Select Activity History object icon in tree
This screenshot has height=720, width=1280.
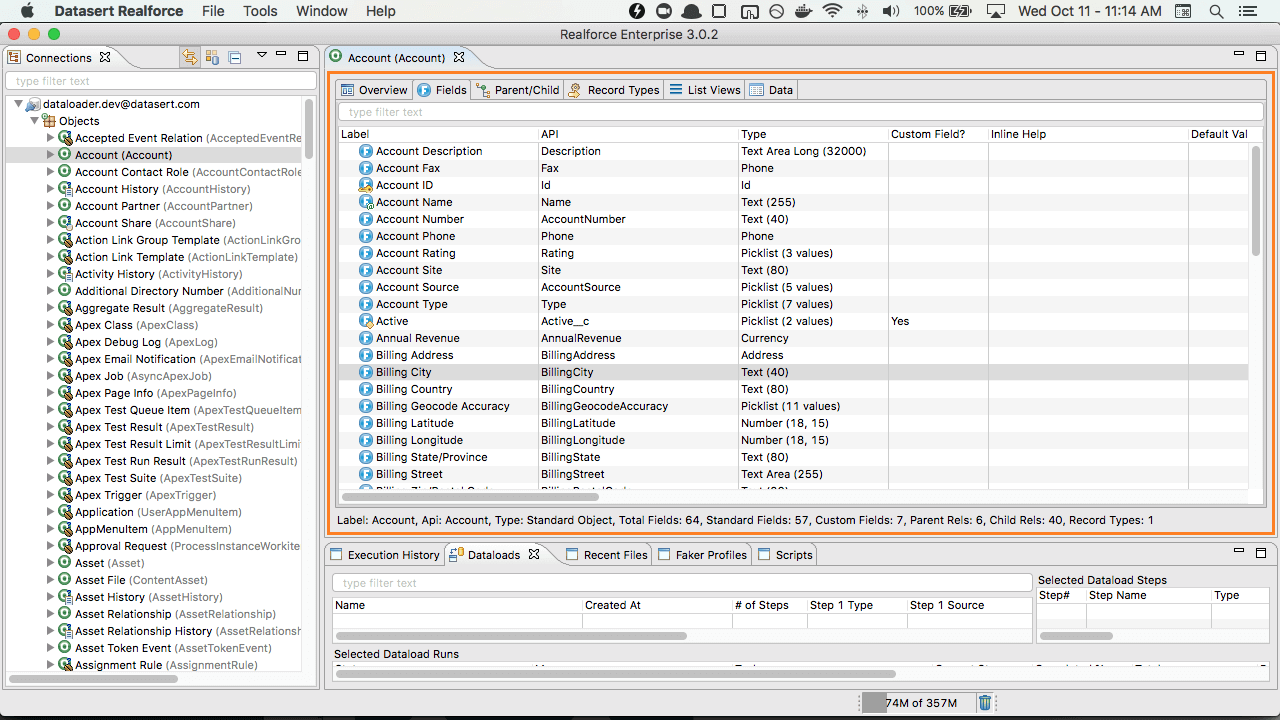pyautogui.click(x=65, y=274)
